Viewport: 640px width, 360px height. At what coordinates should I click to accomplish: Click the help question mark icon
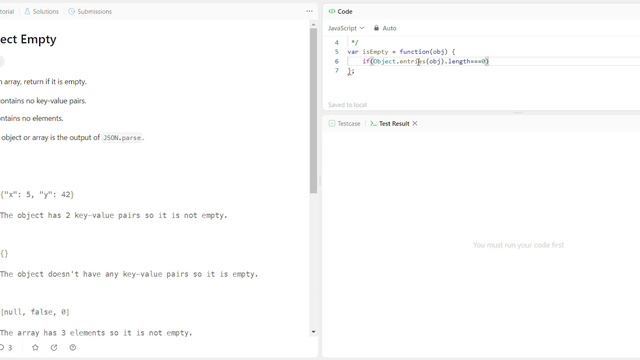tap(73, 347)
